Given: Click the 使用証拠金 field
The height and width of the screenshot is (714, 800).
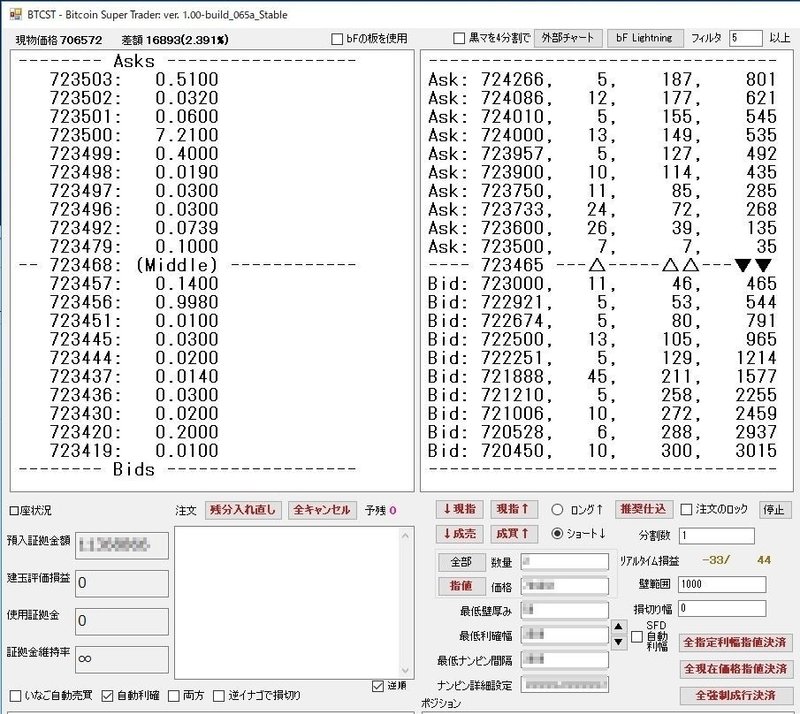Looking at the screenshot, I should tap(122, 621).
